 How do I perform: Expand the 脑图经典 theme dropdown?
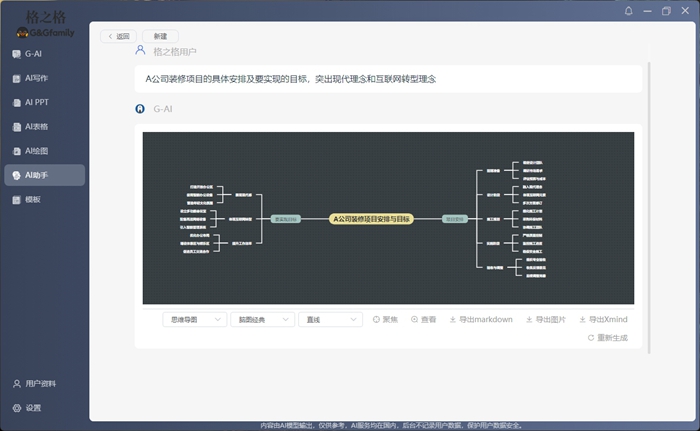[x=261, y=320]
